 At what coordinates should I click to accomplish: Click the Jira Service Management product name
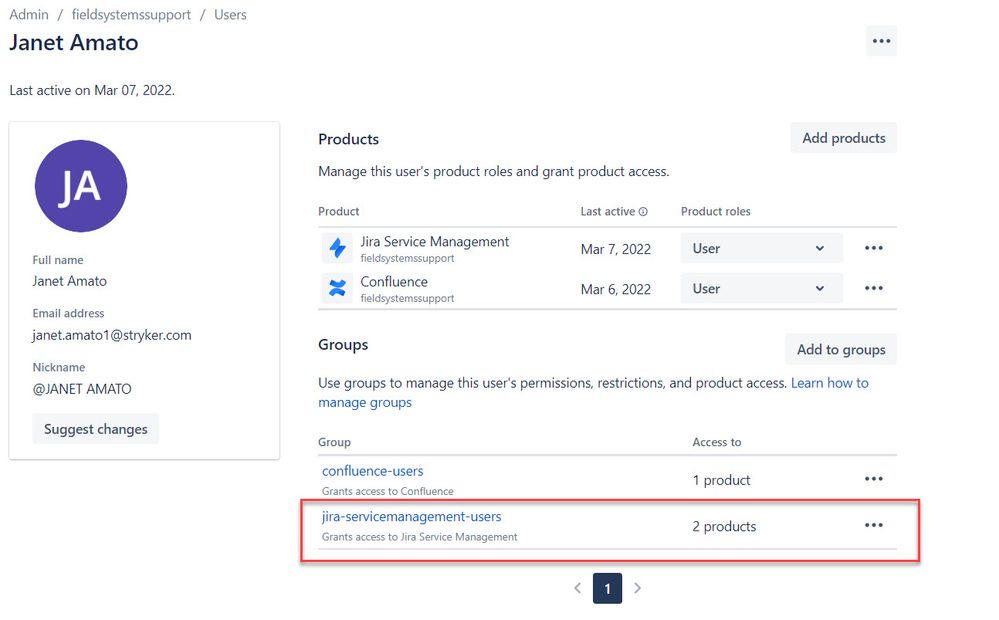click(435, 242)
